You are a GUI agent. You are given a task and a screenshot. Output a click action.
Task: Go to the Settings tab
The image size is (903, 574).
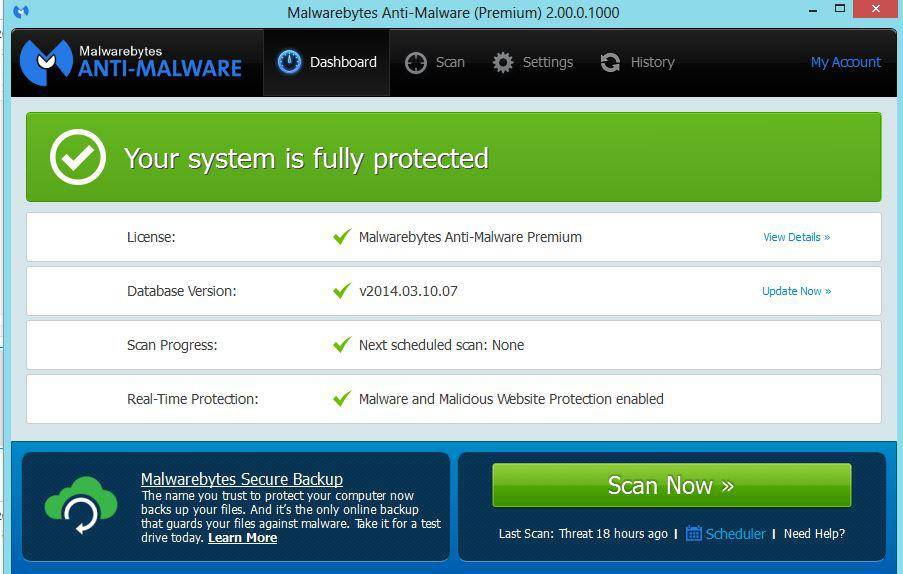pos(533,62)
